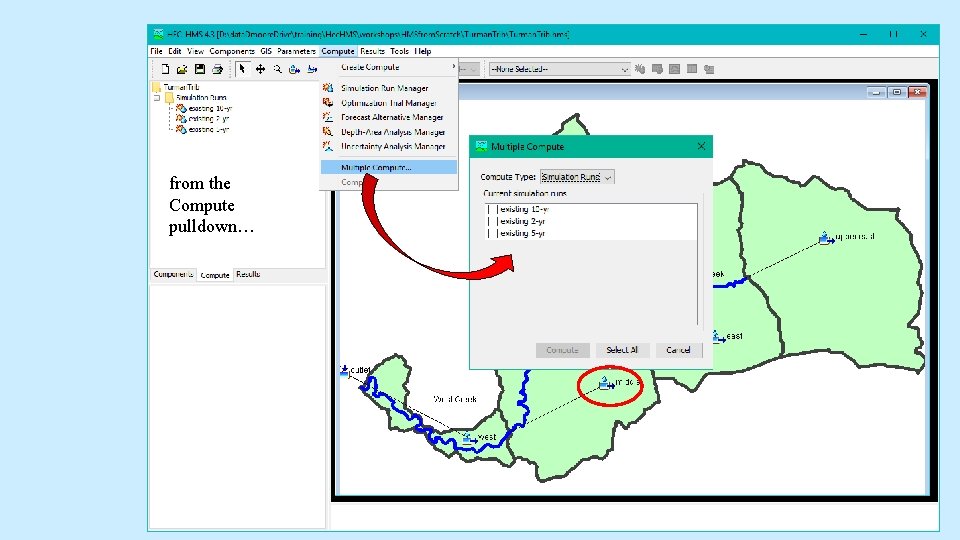Choose Depth-Area Analysis Manager entry
The image size is (960, 540).
[x=389, y=132]
